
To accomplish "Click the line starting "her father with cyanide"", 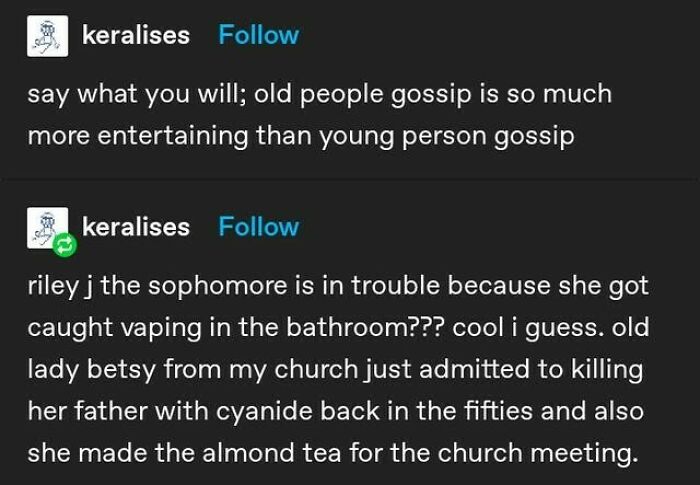I will (x=336, y=412).
